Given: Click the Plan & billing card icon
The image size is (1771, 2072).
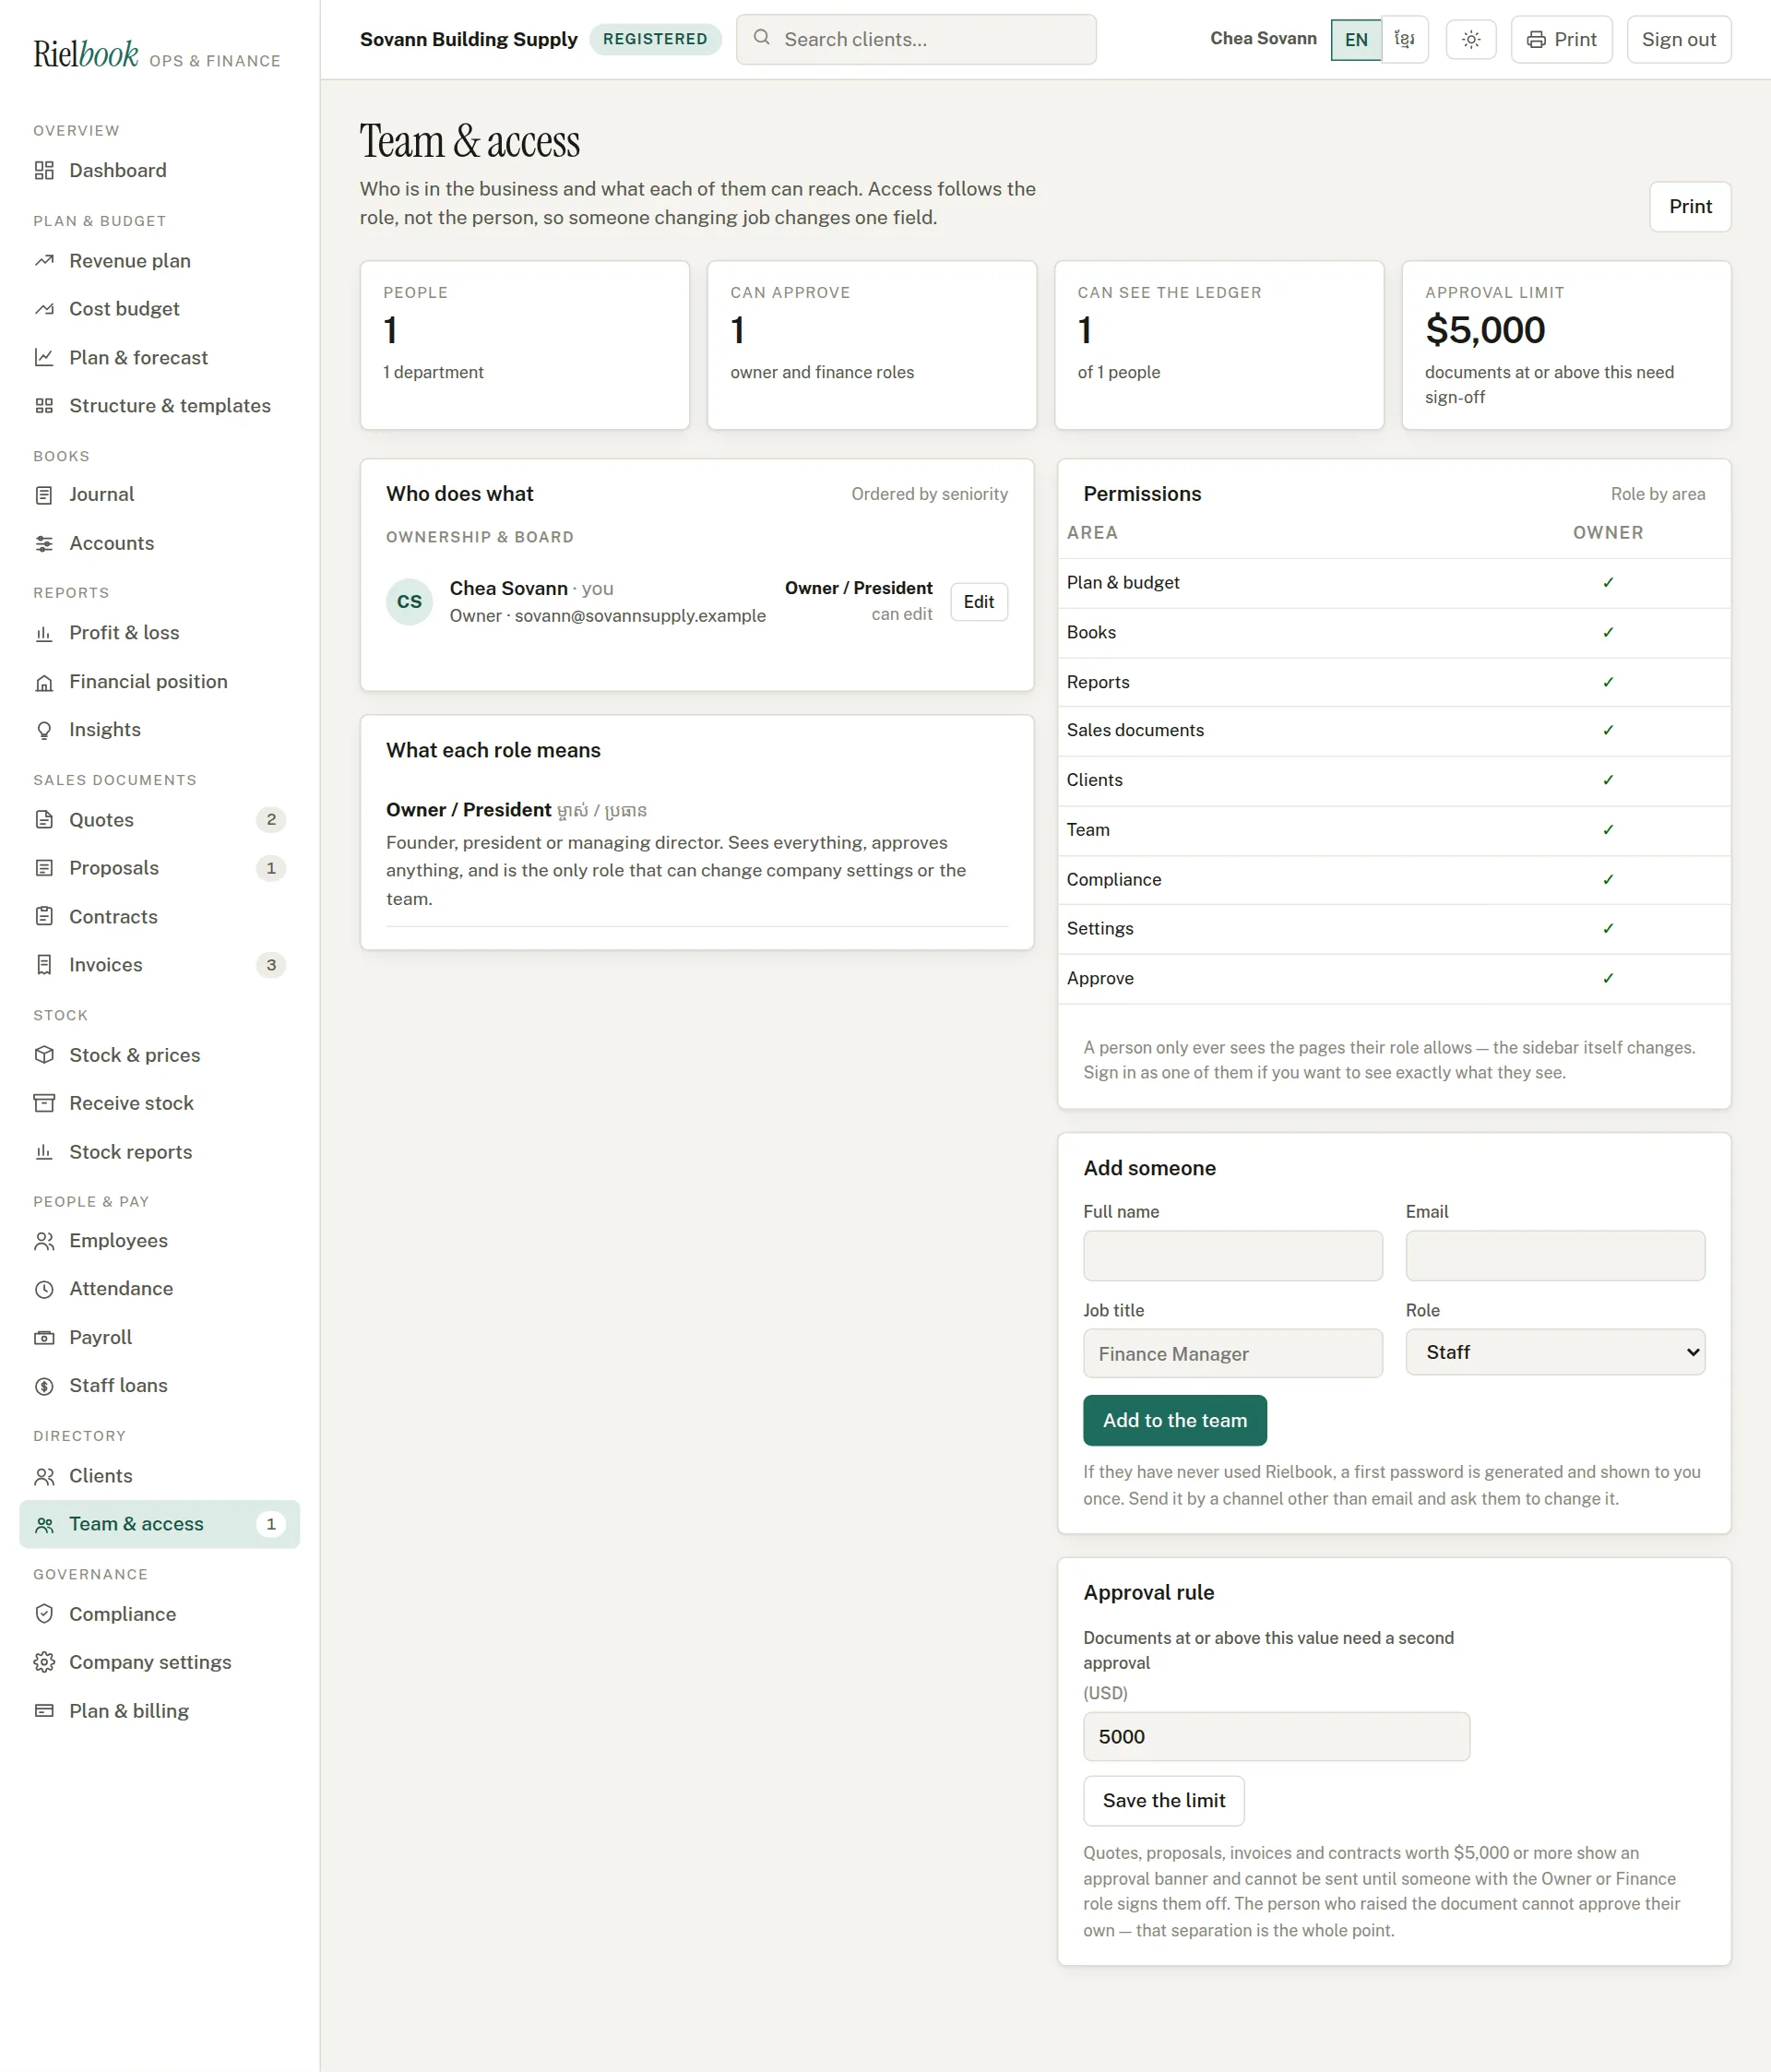Looking at the screenshot, I should 44,1711.
